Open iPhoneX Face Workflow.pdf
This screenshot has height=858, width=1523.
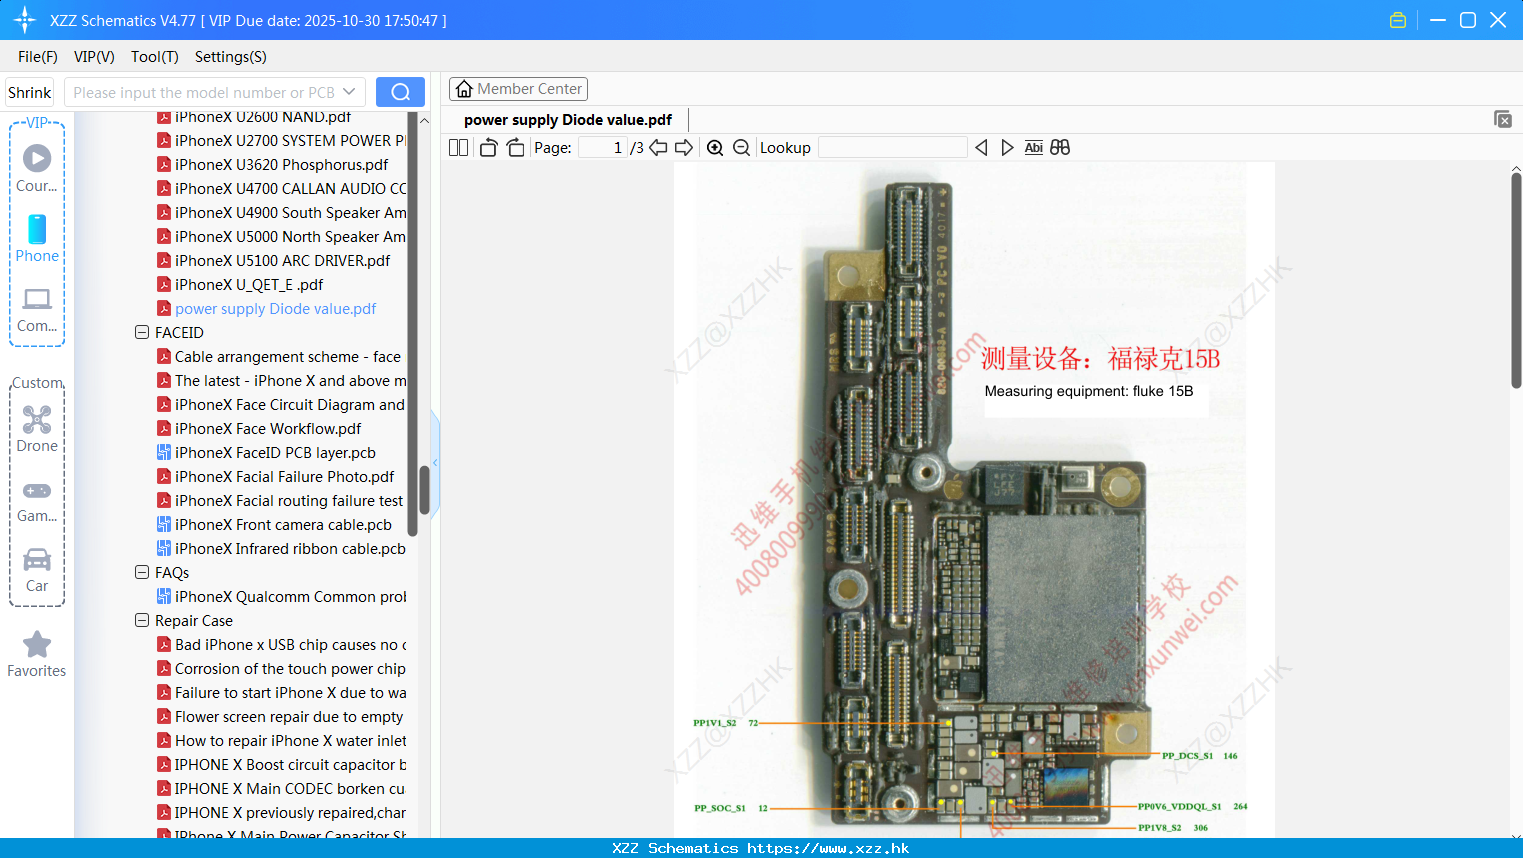point(259,428)
